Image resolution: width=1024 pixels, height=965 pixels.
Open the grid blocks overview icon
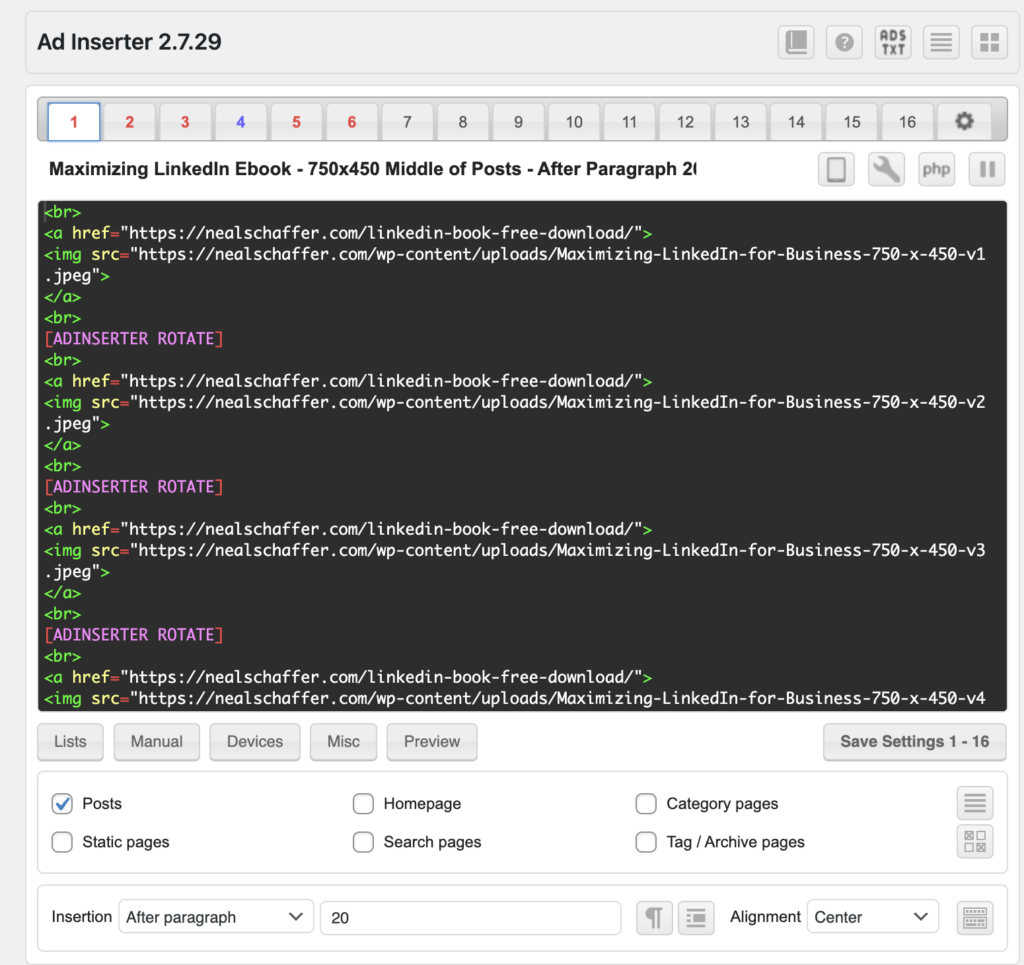989,42
